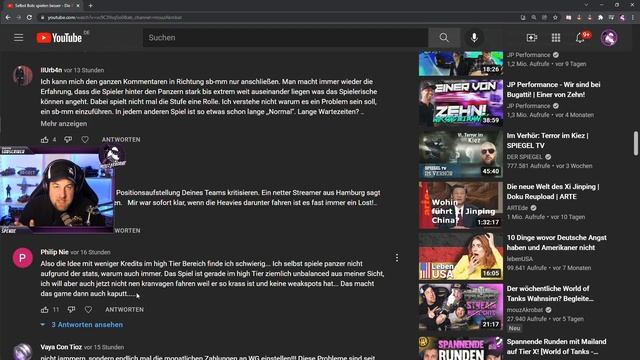Open Spannende Runden video thumbnail

pos(461,348)
